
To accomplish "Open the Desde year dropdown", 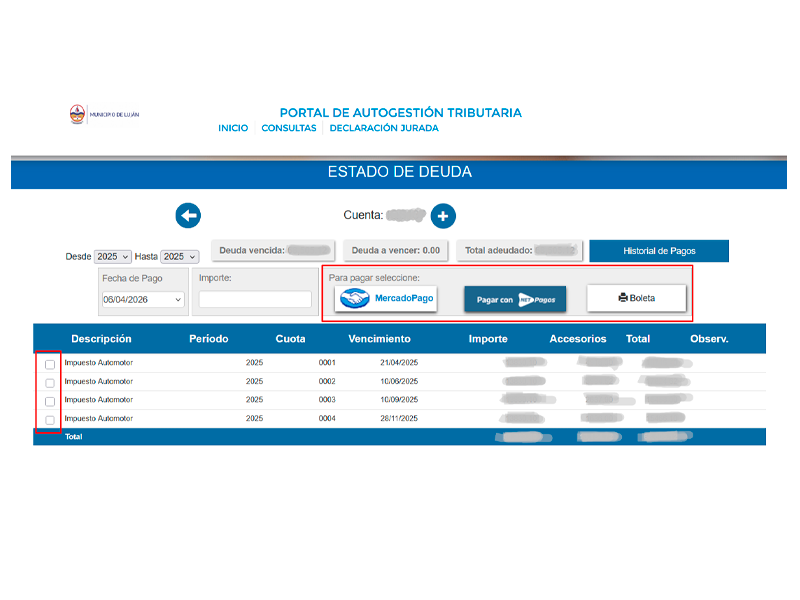I will (x=113, y=257).
